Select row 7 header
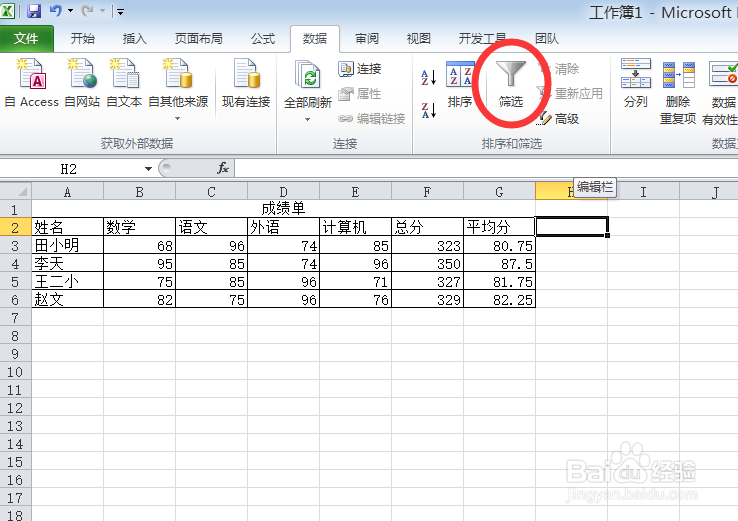Screen dimensions: 738x521 coord(15,317)
